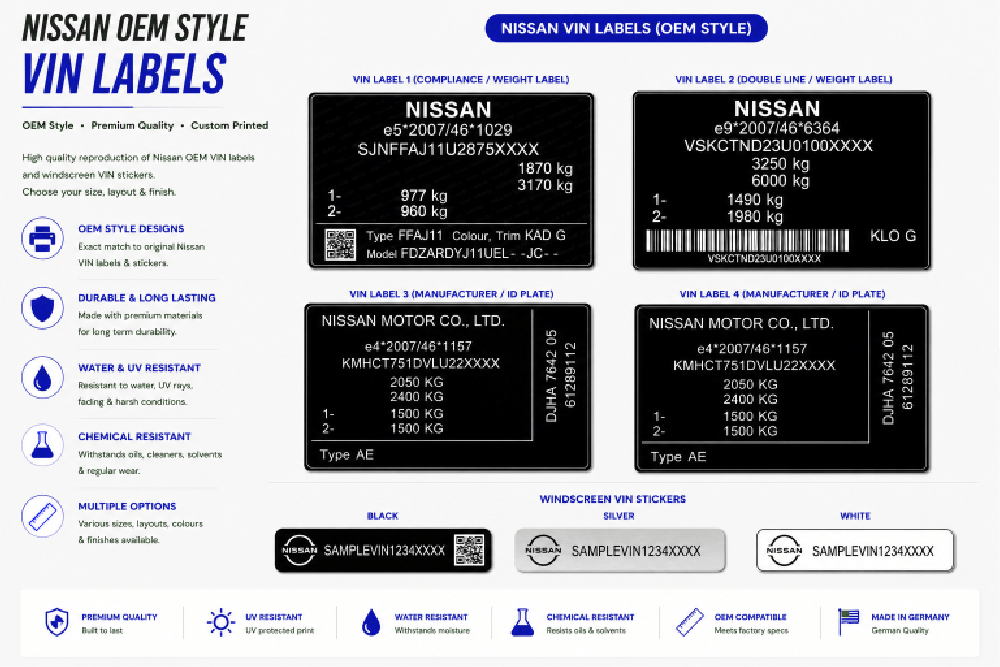The width and height of the screenshot is (1000, 667).
Task: Click the 'e9*2007/46*6364' approval number
Action: click(777, 128)
